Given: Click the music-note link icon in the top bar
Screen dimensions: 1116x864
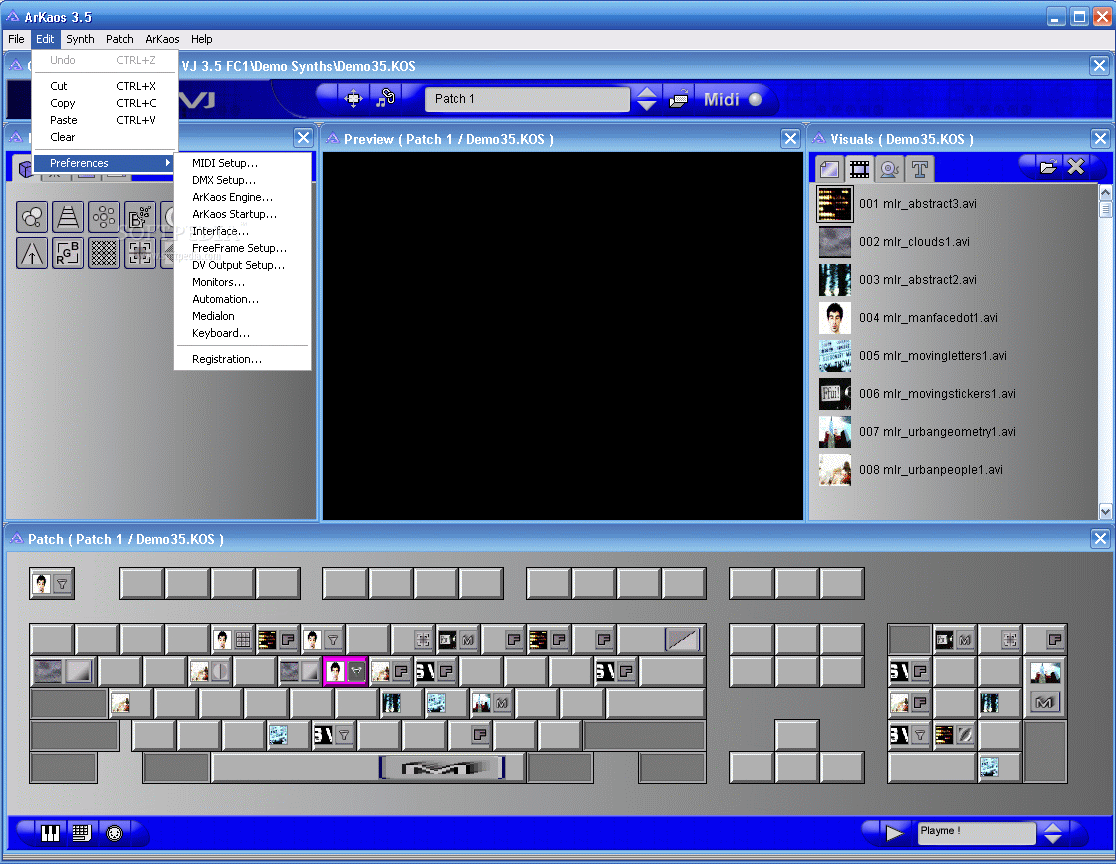Looking at the screenshot, I should pos(385,98).
